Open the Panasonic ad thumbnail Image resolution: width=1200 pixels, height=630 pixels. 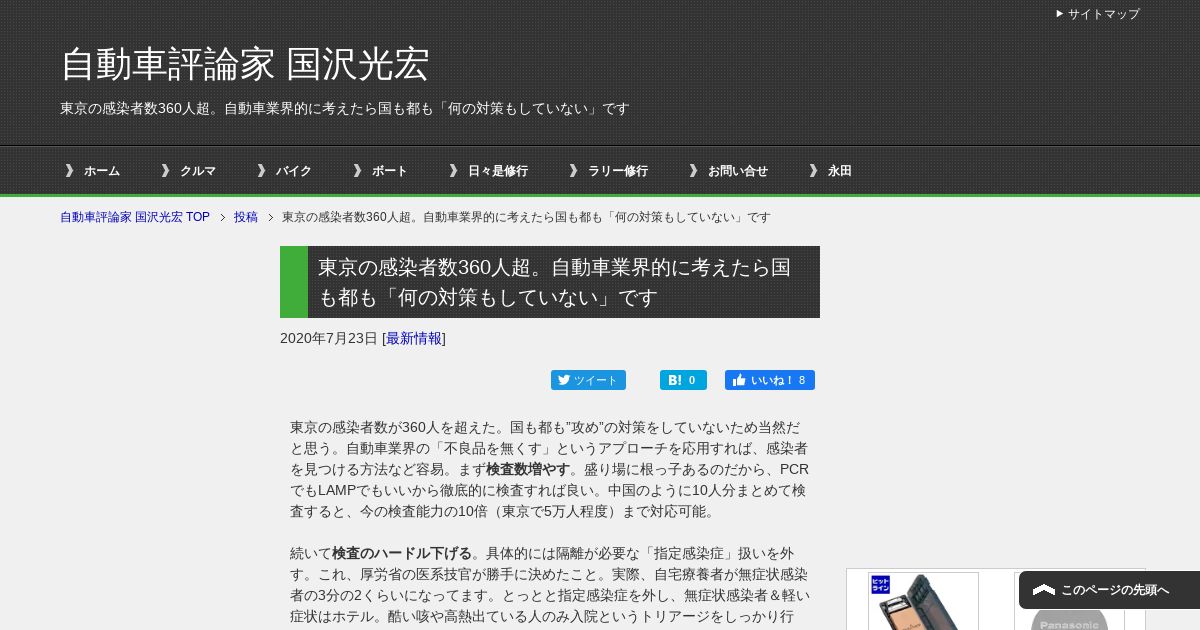1069,601
